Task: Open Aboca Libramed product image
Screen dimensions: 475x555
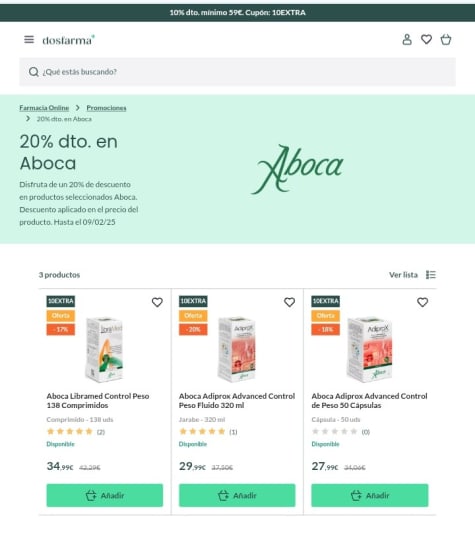Action: [105, 349]
